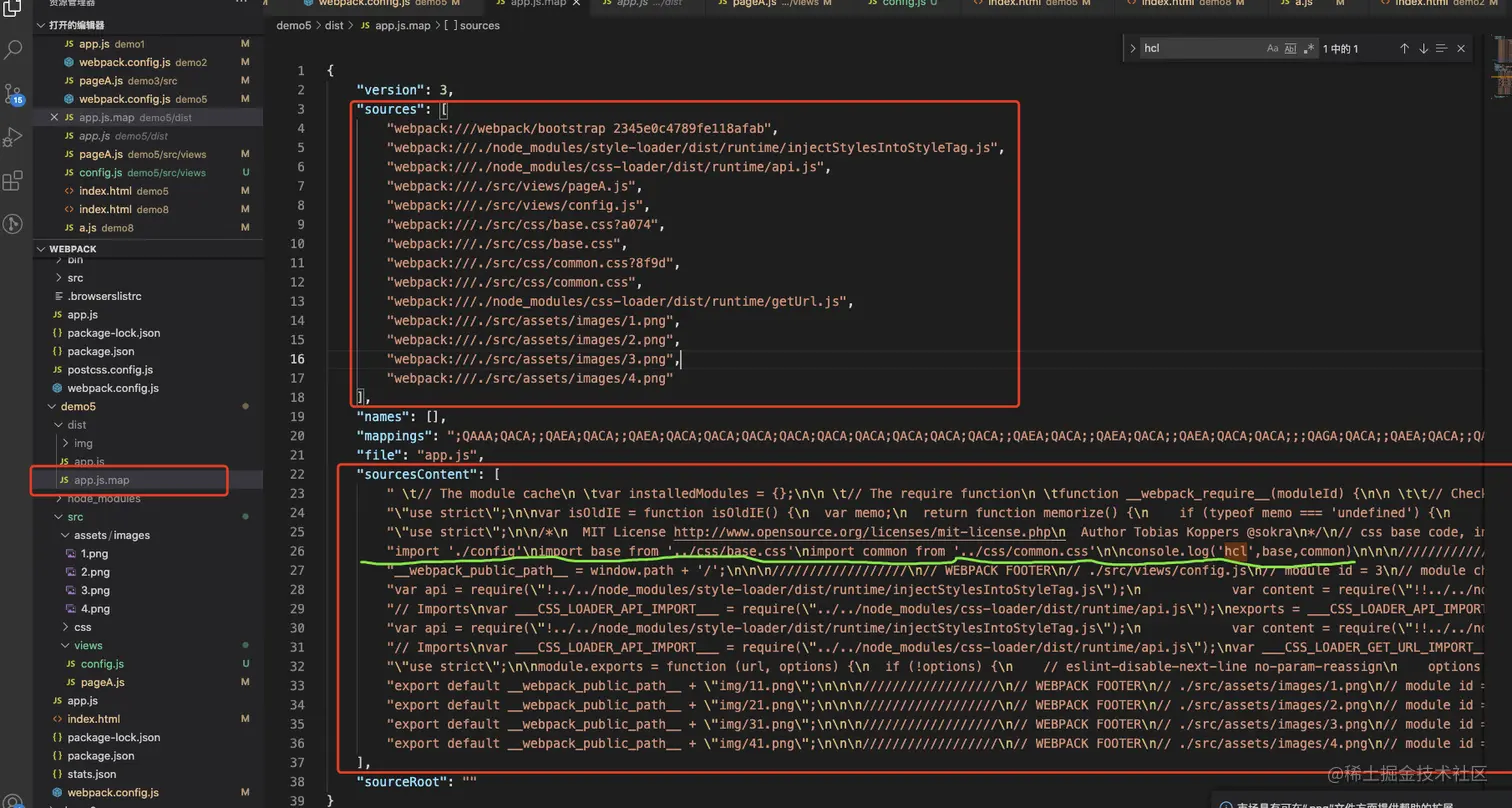Open the Git Graph icon in the activity bar

14,224
